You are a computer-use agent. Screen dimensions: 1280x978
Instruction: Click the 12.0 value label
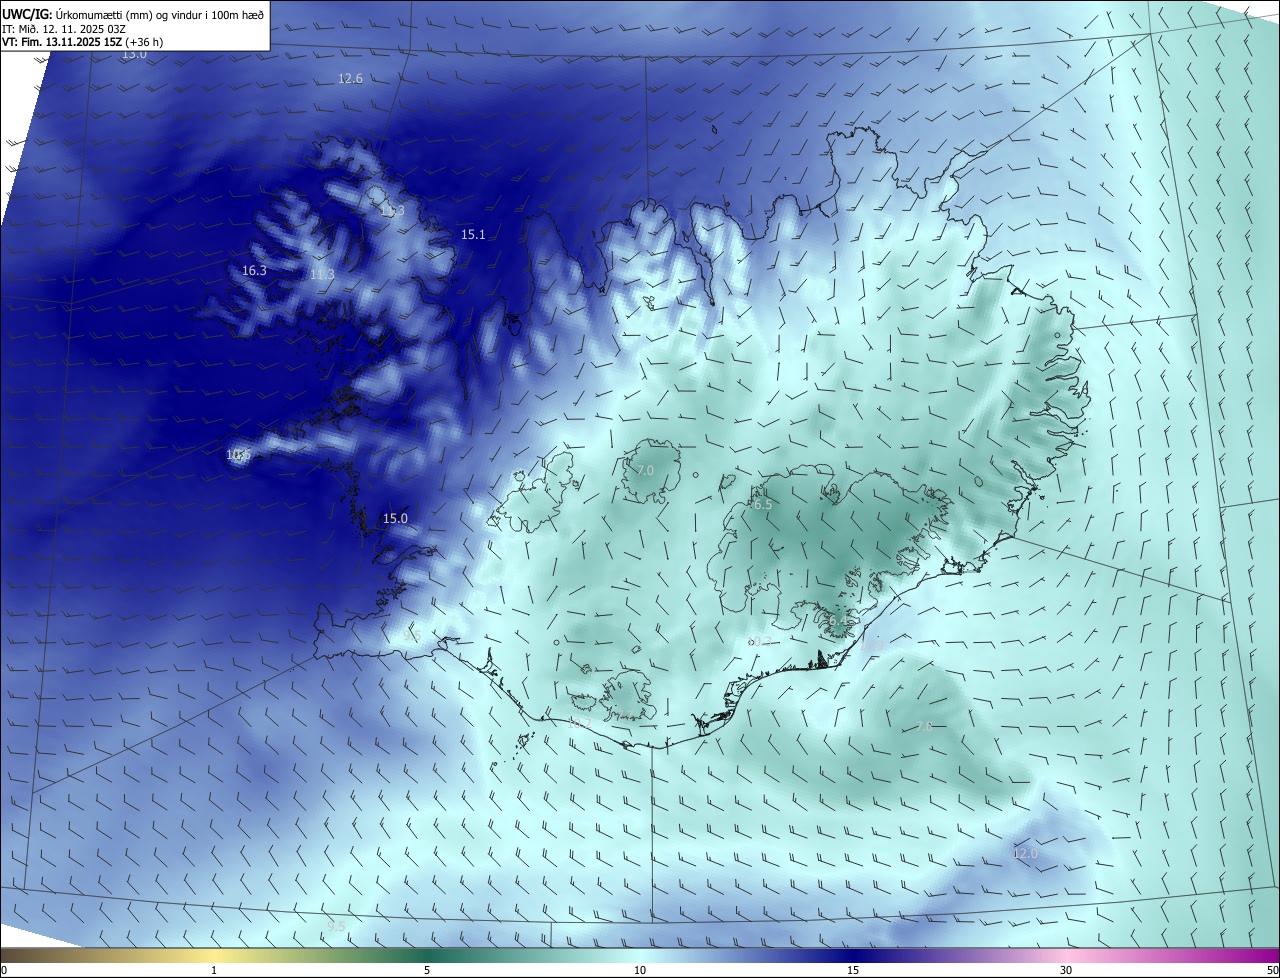coord(1025,853)
